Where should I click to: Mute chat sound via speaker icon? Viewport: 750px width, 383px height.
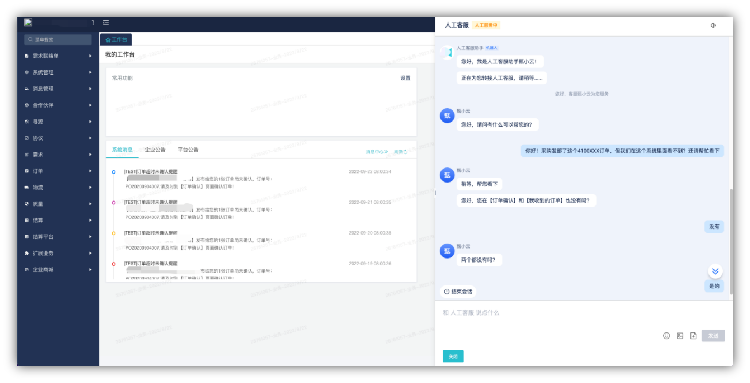[713, 25]
